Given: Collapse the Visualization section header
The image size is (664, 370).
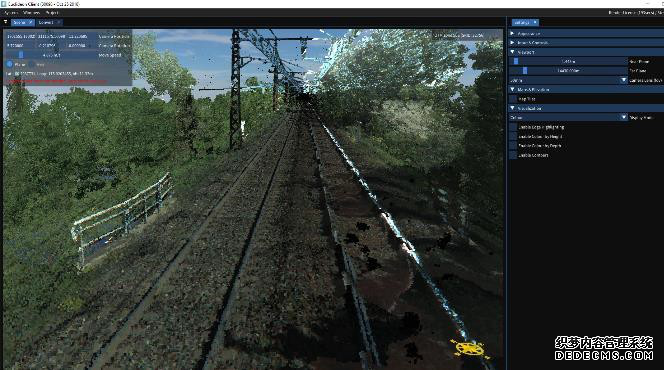Looking at the screenshot, I should point(512,108).
